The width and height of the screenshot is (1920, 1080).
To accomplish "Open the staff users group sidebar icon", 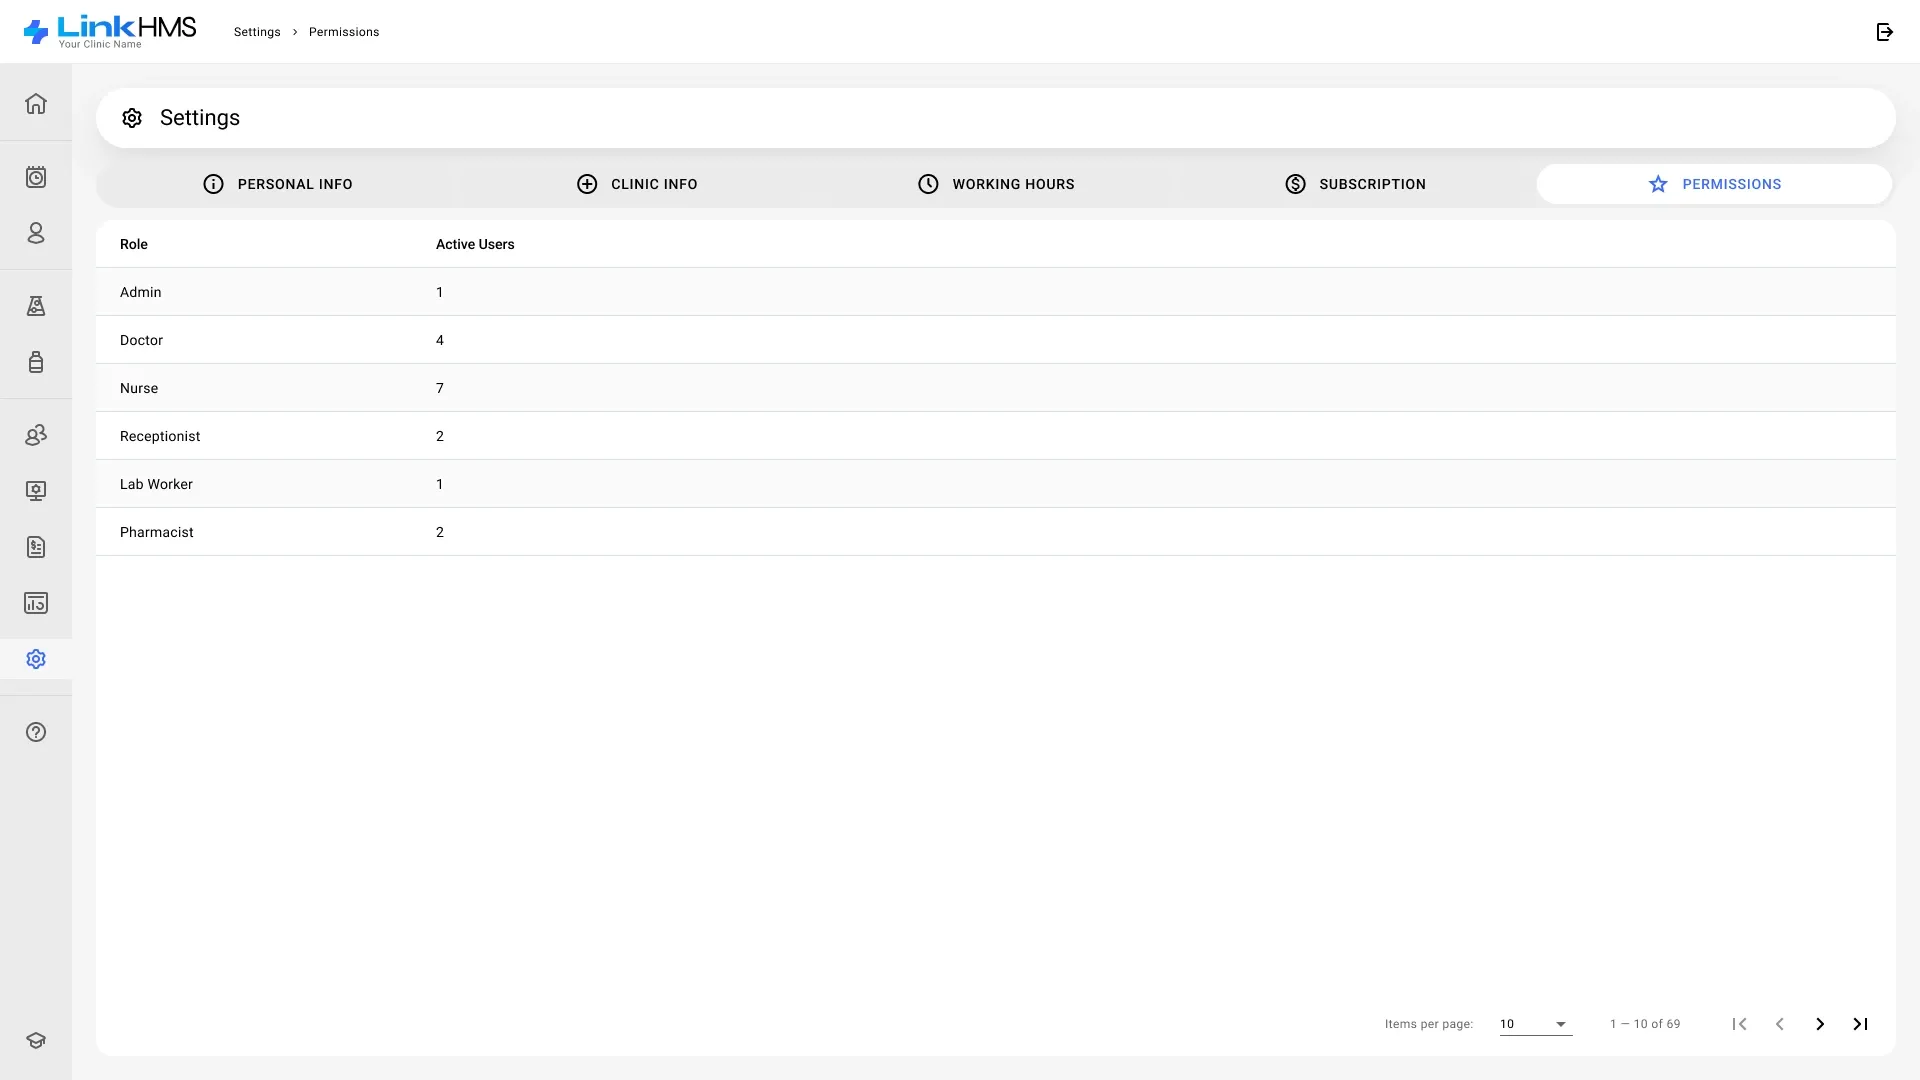I will click(x=36, y=435).
